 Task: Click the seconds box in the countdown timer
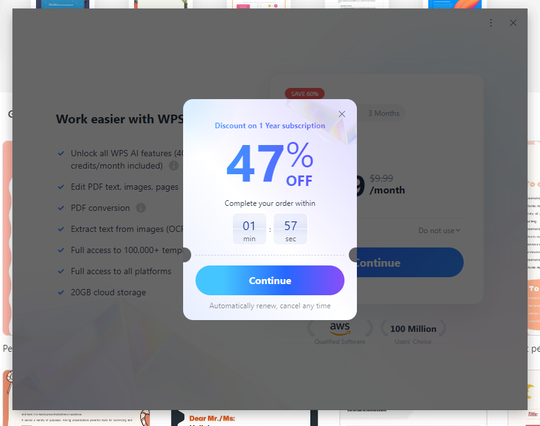290,229
